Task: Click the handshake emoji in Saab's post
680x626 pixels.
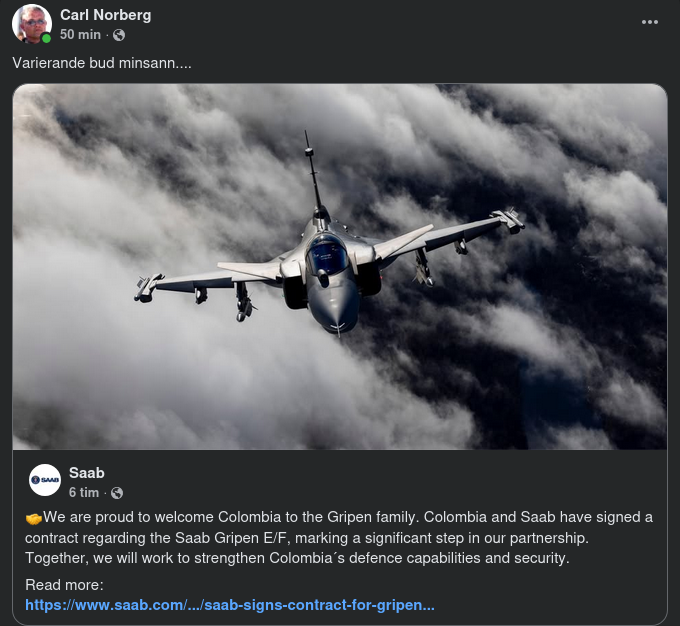Action: [x=33, y=518]
